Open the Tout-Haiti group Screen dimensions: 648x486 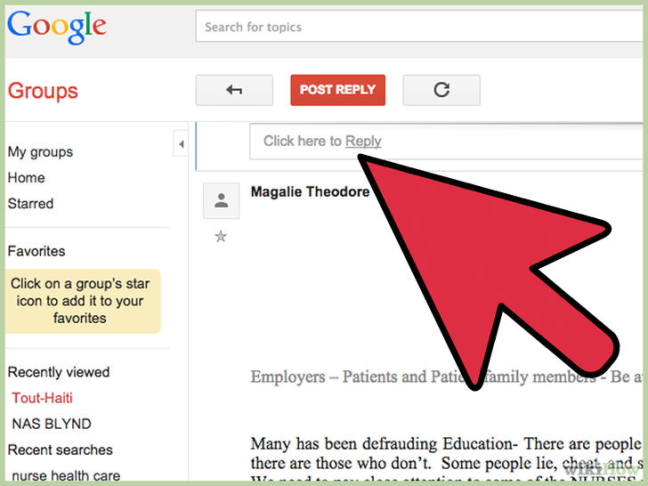click(x=42, y=398)
